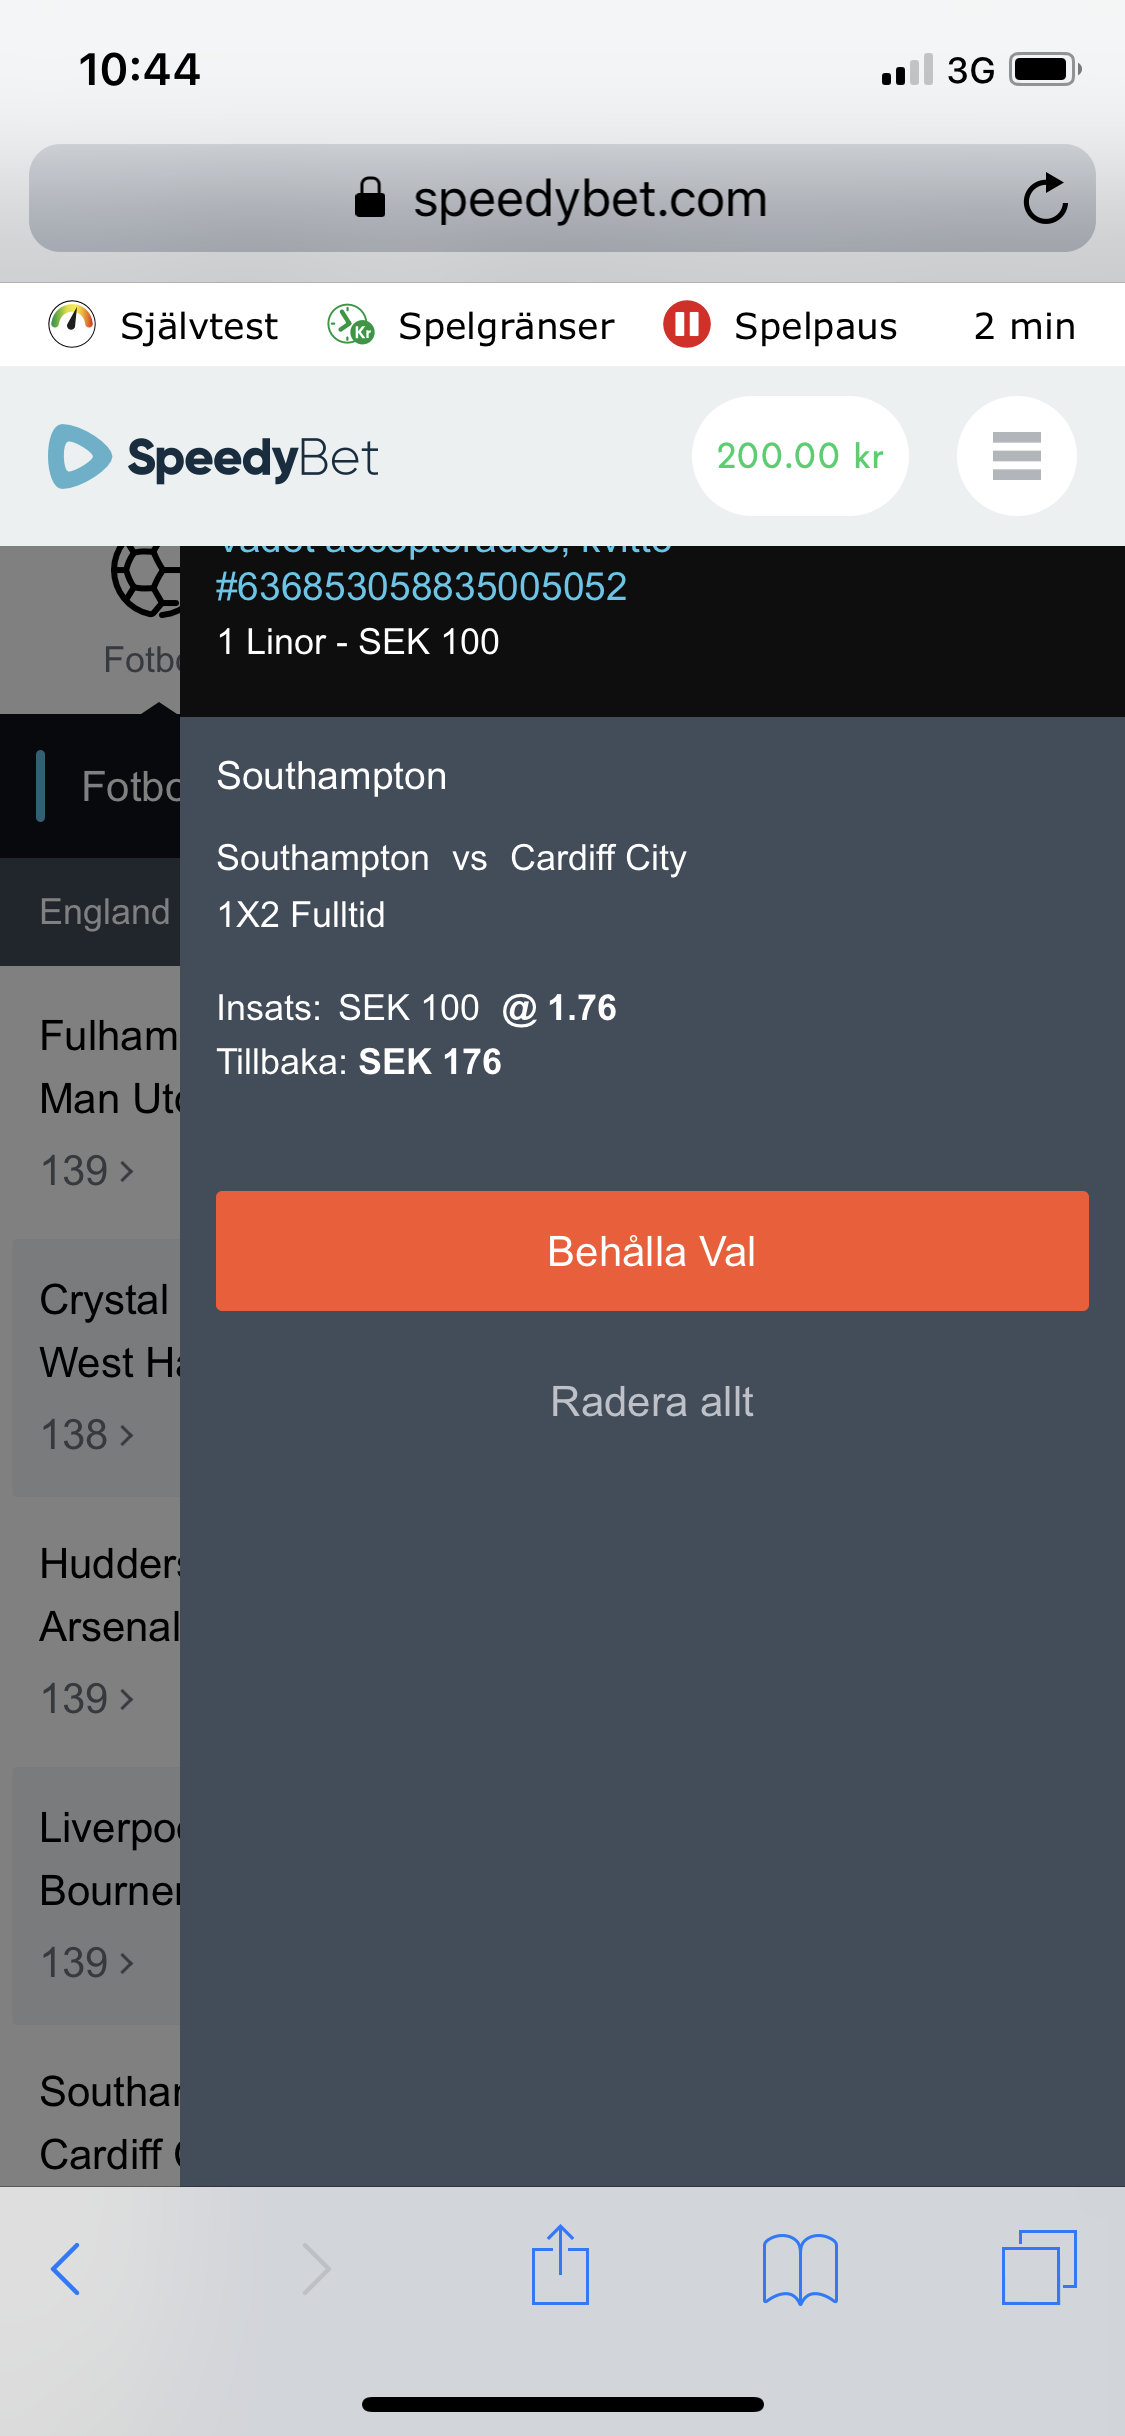1125x2436 pixels.
Task: Tap the Självtest gauge icon
Action: click(x=72, y=325)
